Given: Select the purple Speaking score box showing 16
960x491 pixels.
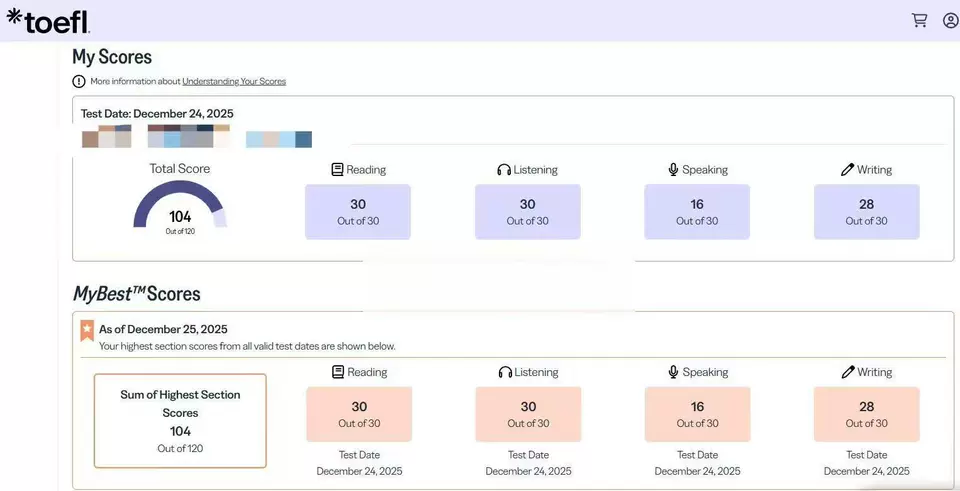Looking at the screenshot, I should click(697, 212).
